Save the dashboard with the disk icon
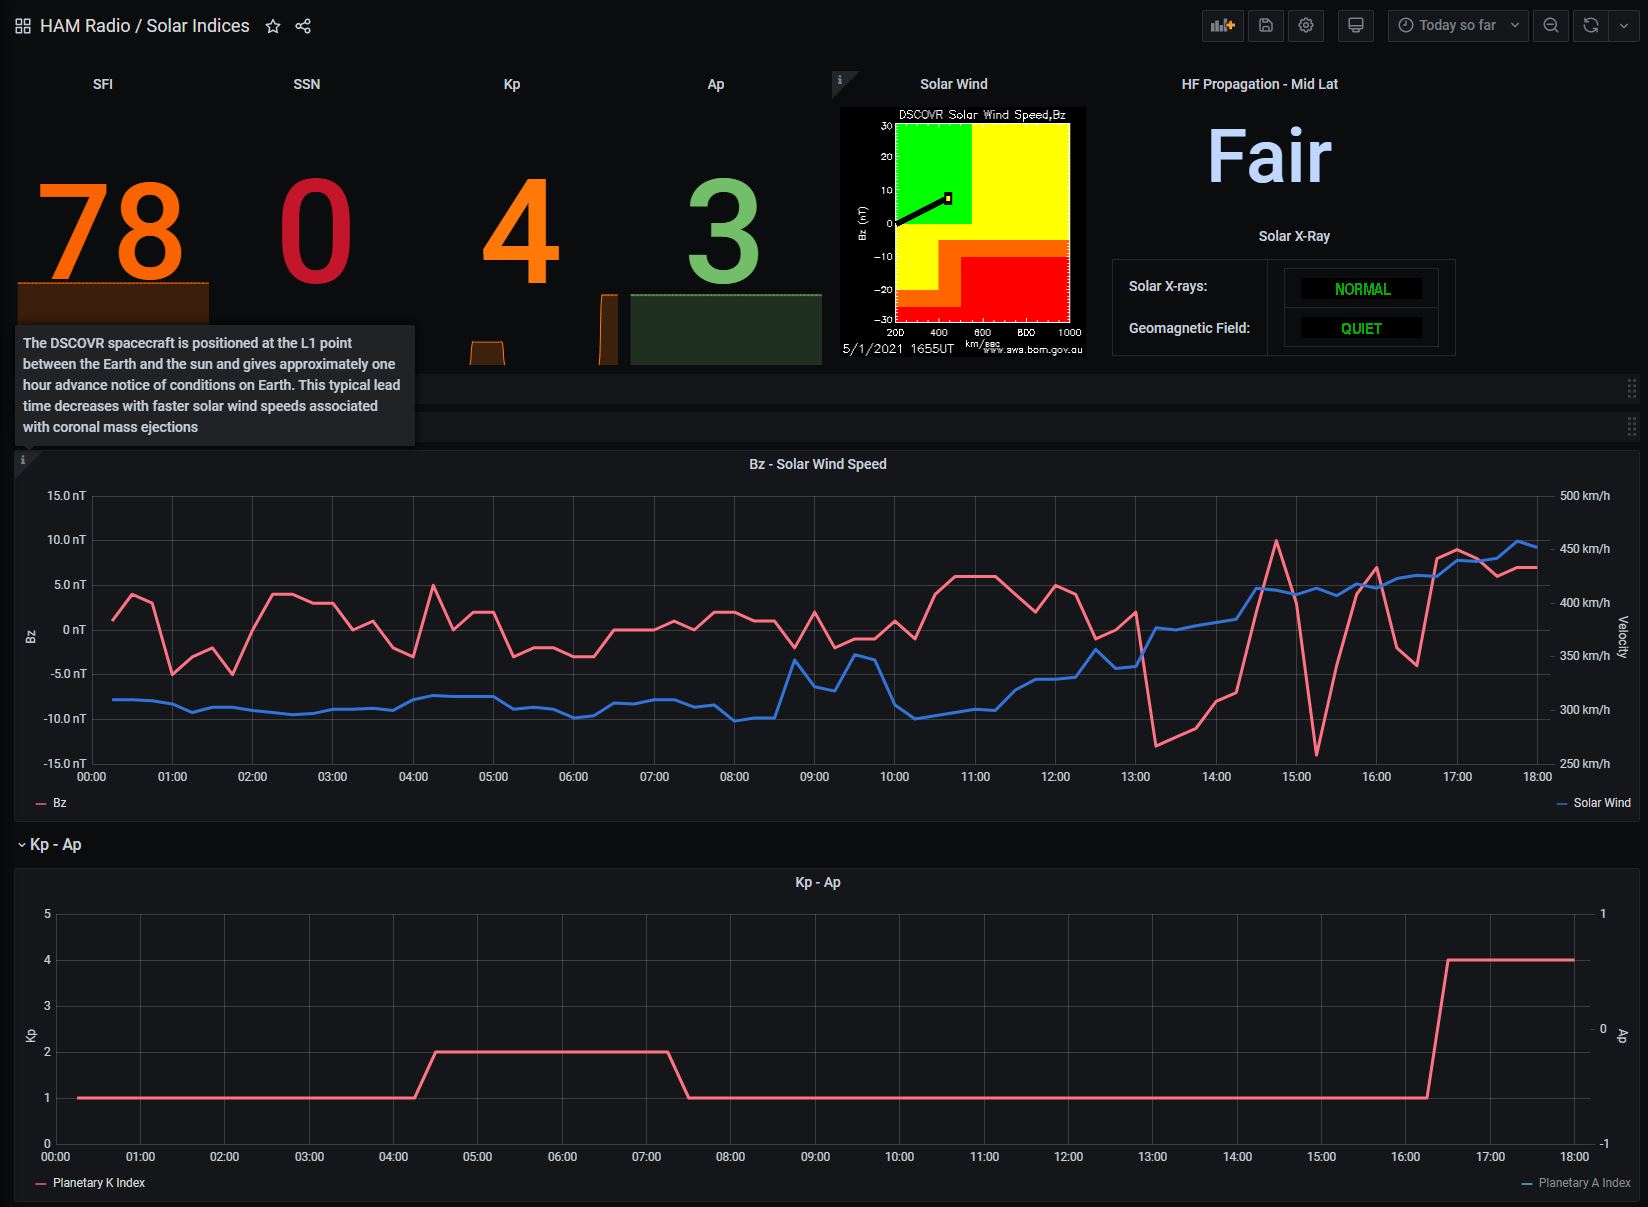1648x1207 pixels. [1266, 26]
